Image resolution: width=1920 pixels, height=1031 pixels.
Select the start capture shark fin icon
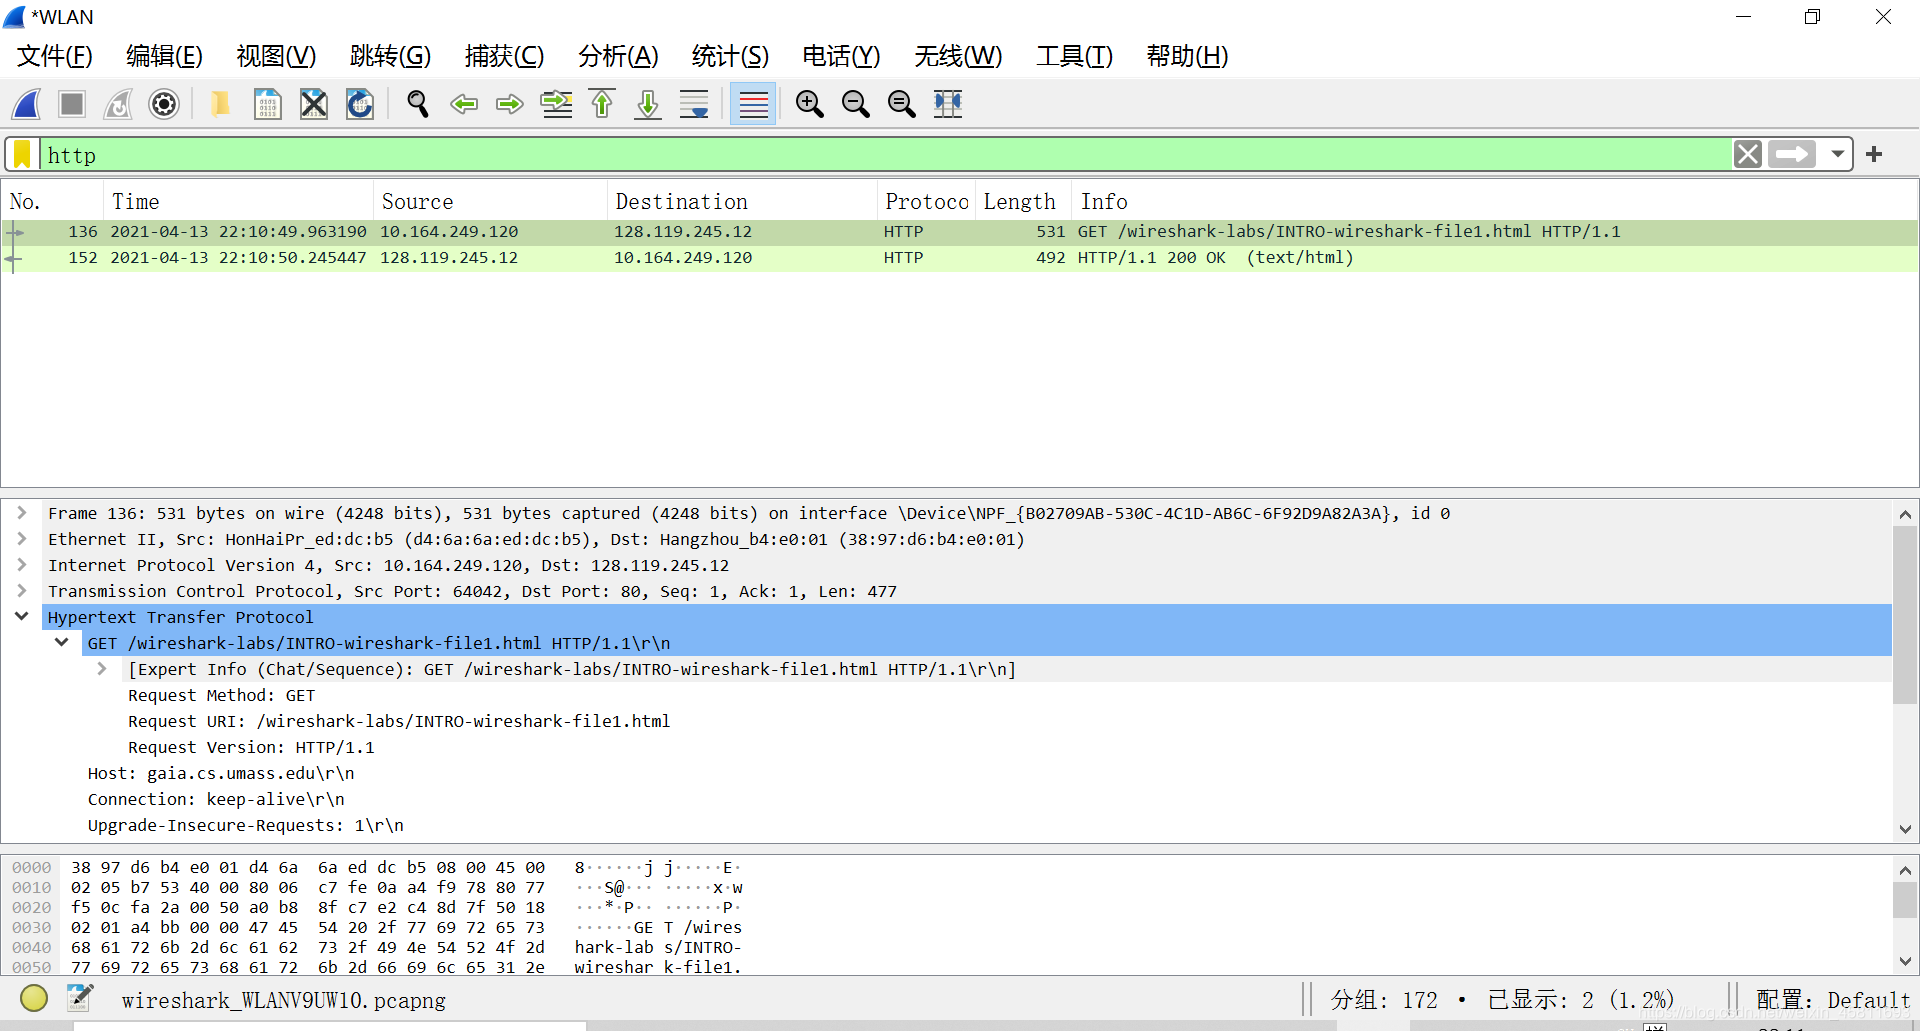coord(25,104)
